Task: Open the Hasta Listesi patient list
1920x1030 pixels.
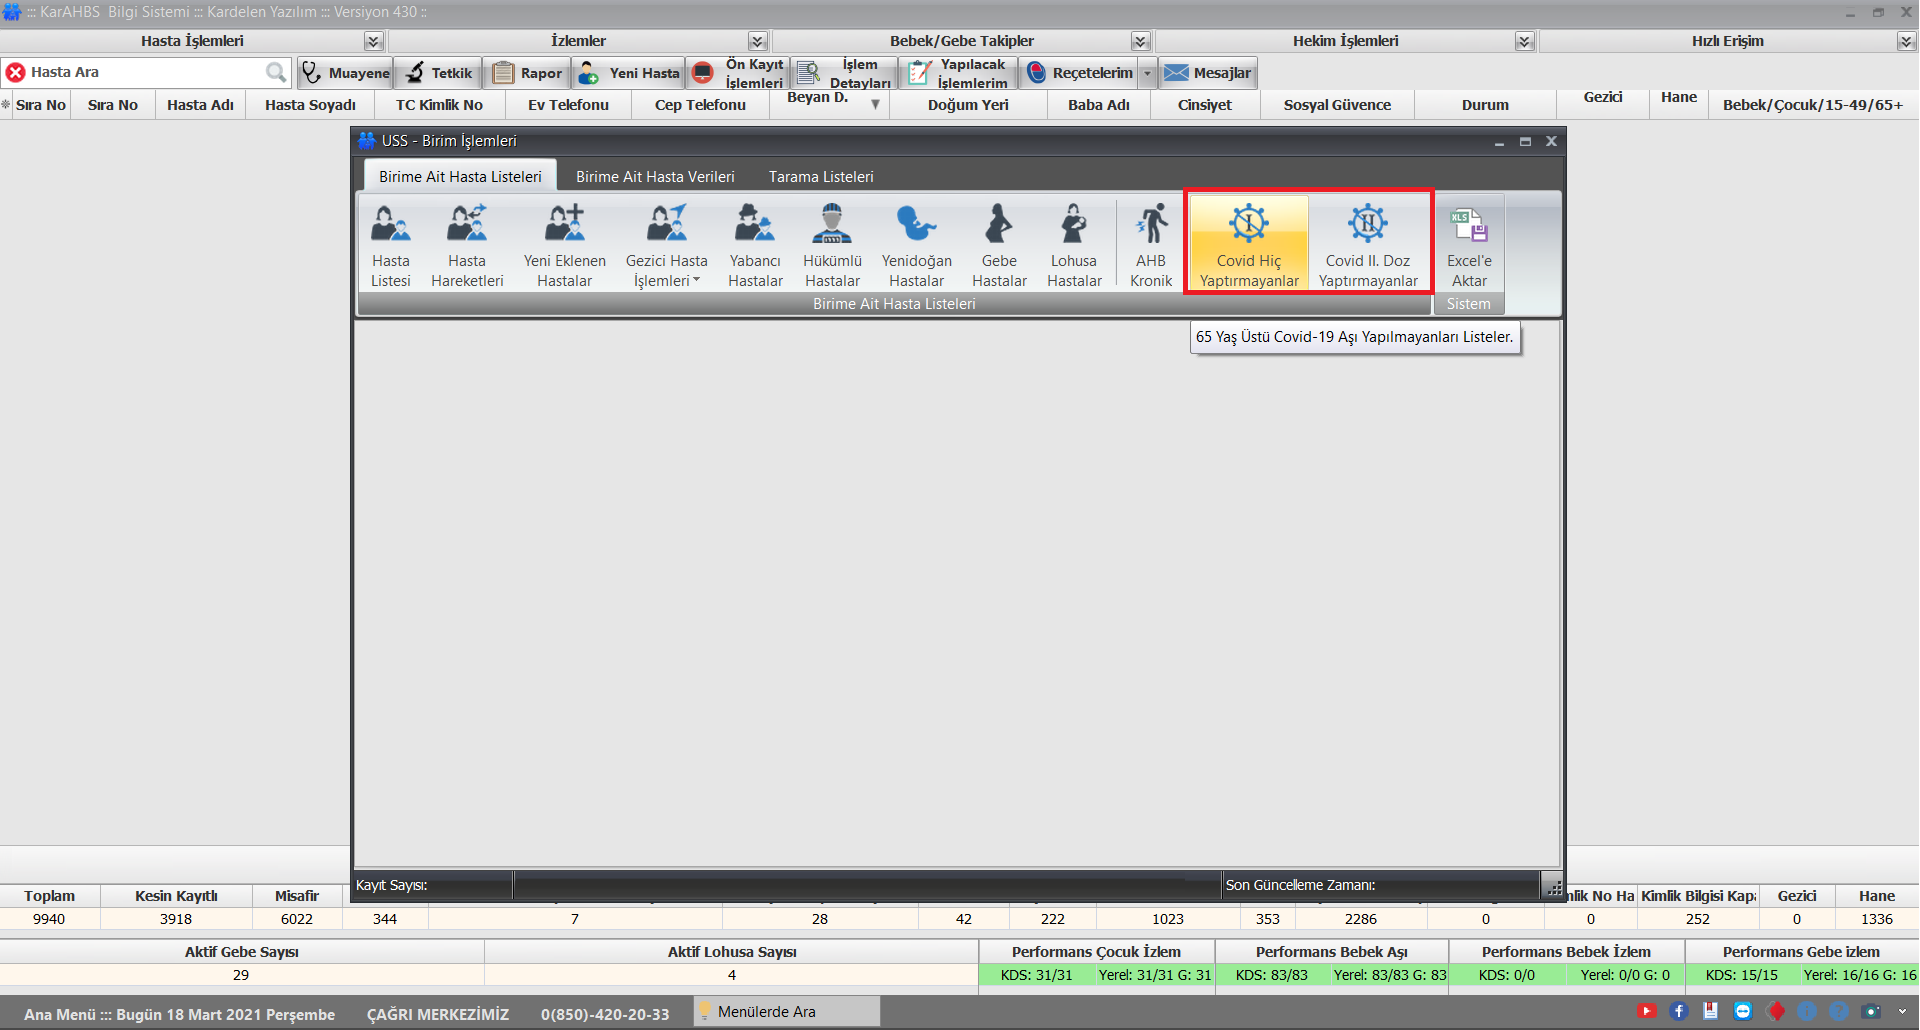Action: (390, 245)
